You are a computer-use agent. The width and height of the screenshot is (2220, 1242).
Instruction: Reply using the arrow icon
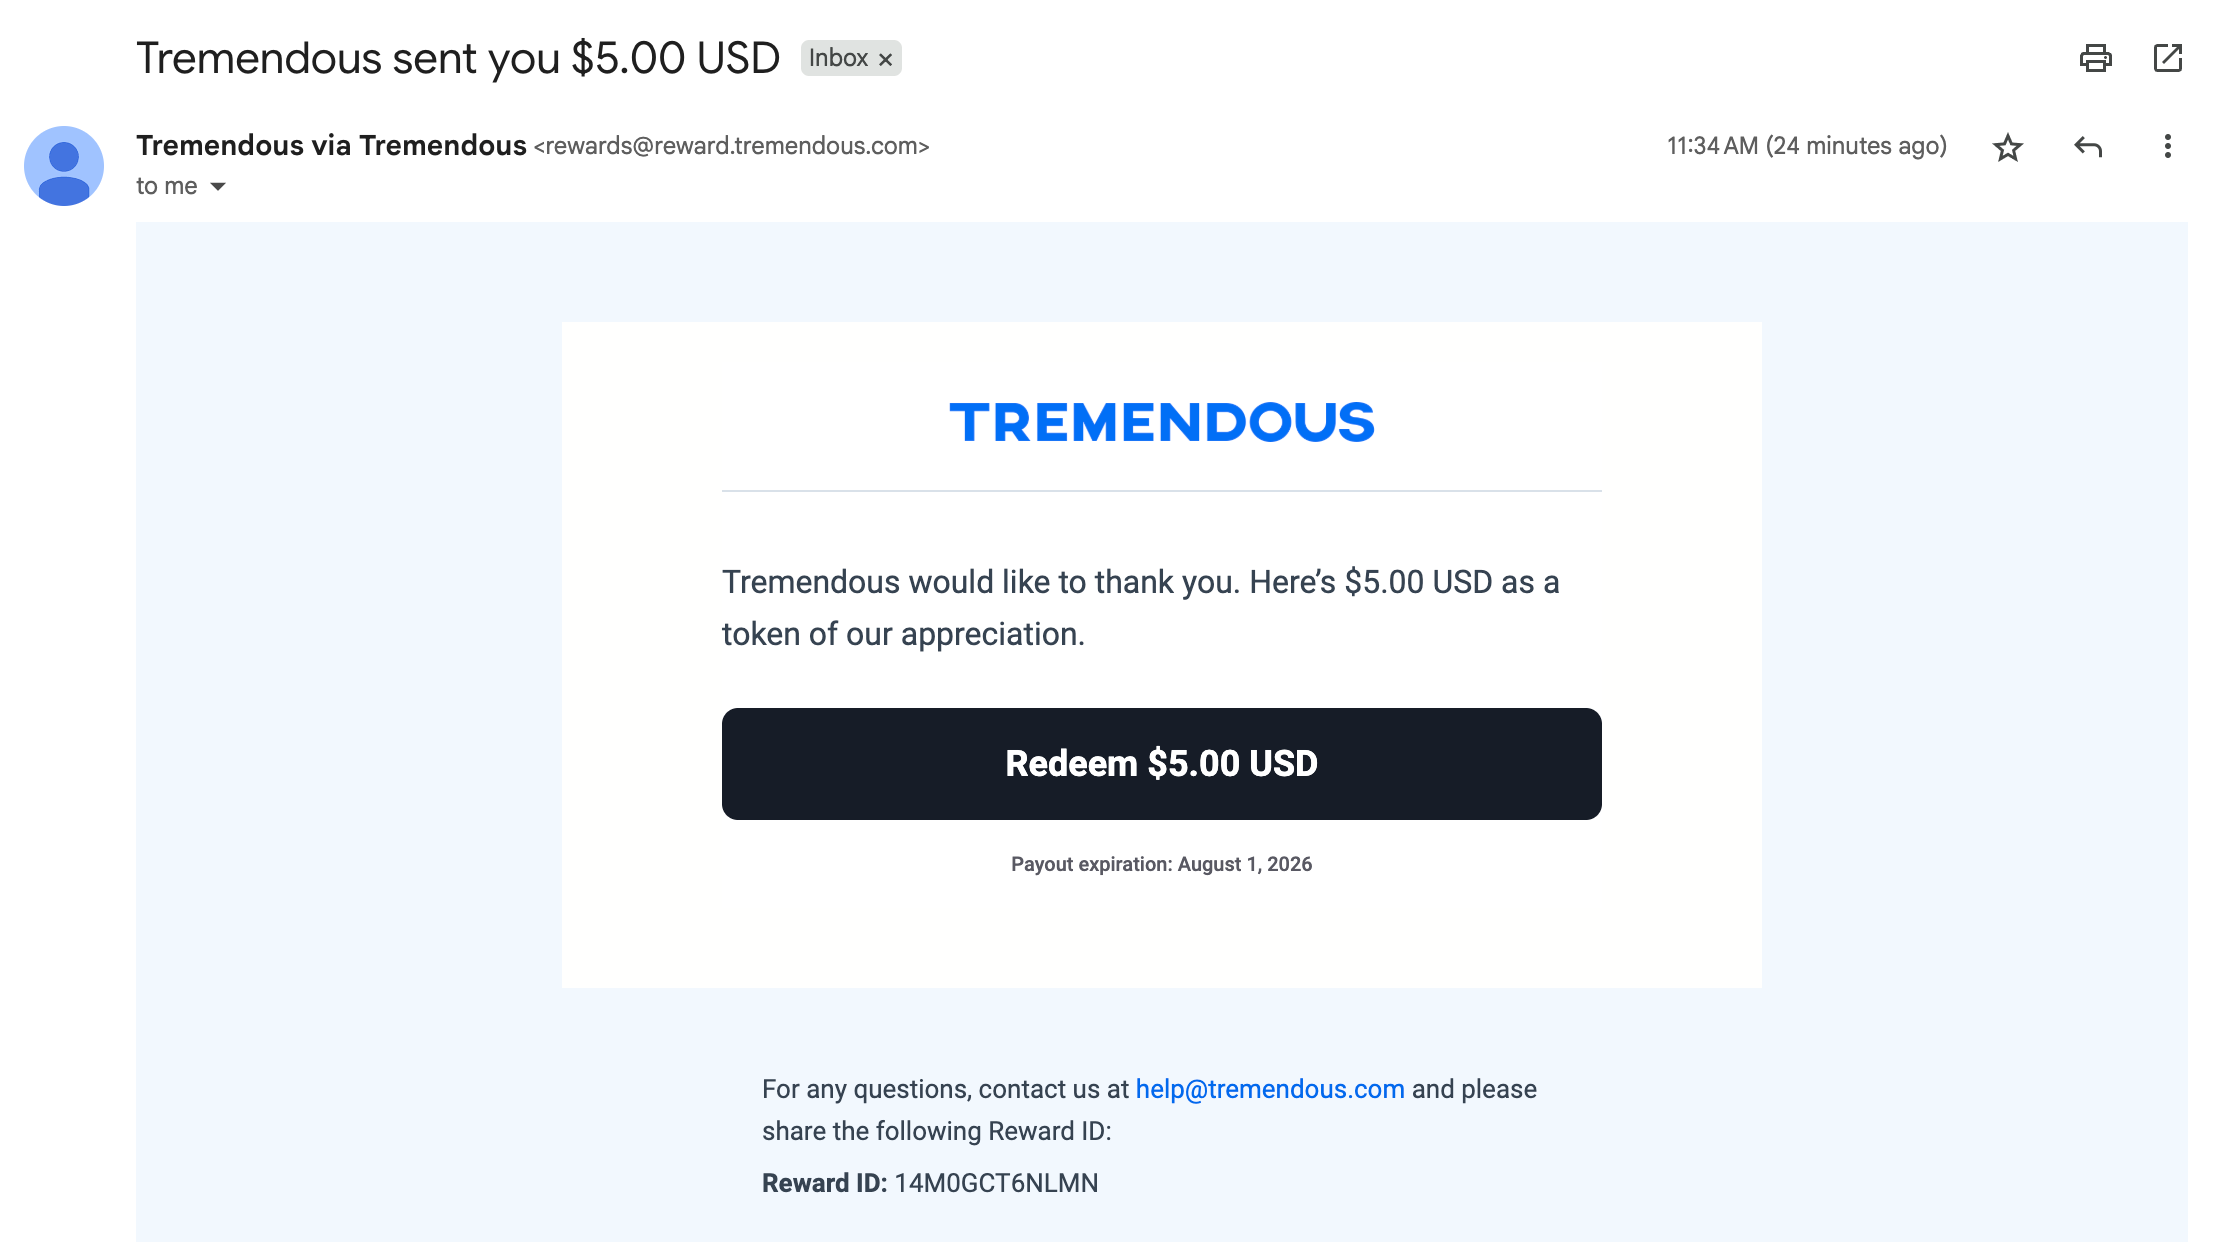point(2088,147)
